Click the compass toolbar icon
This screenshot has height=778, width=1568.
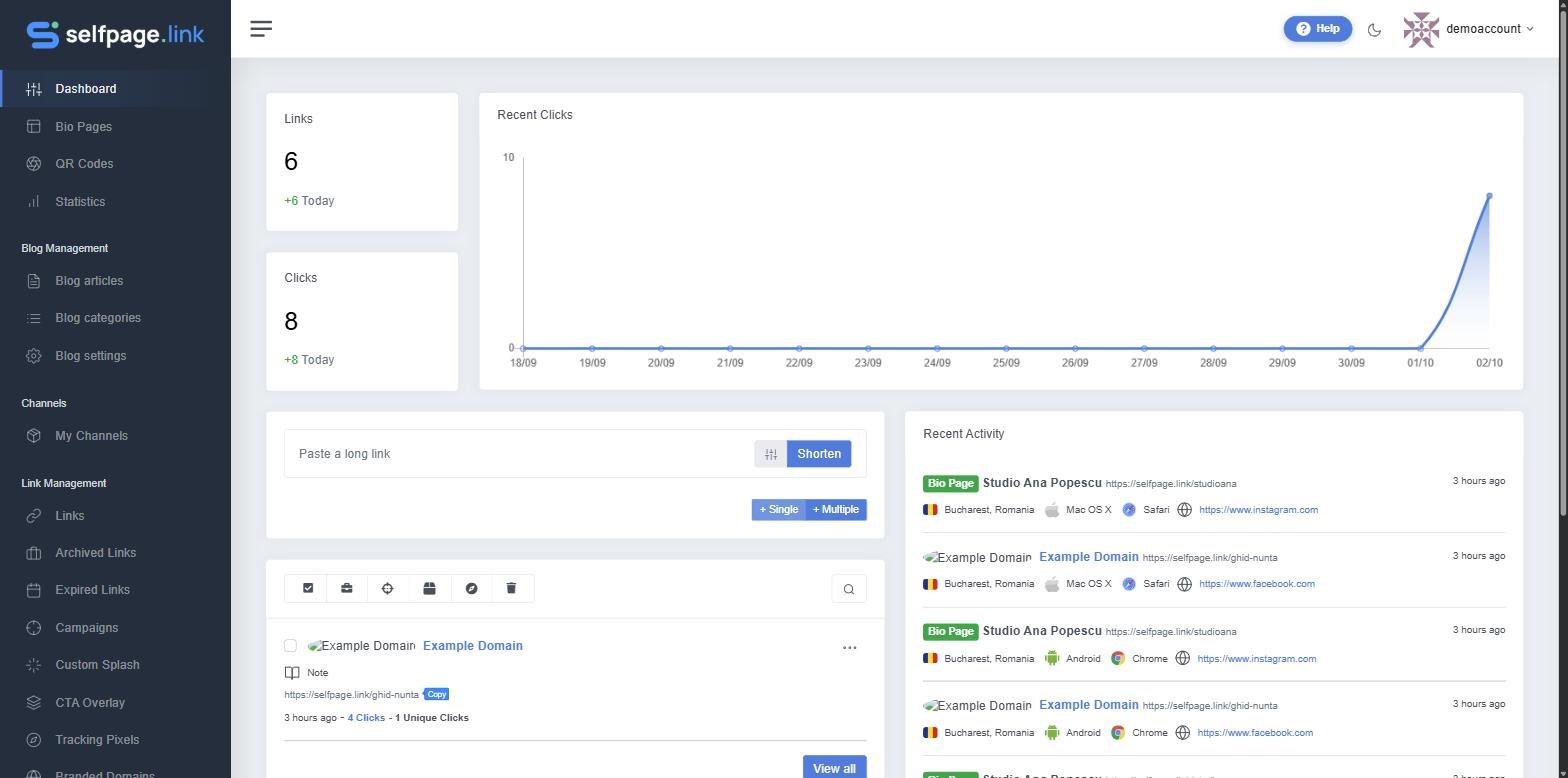(471, 589)
